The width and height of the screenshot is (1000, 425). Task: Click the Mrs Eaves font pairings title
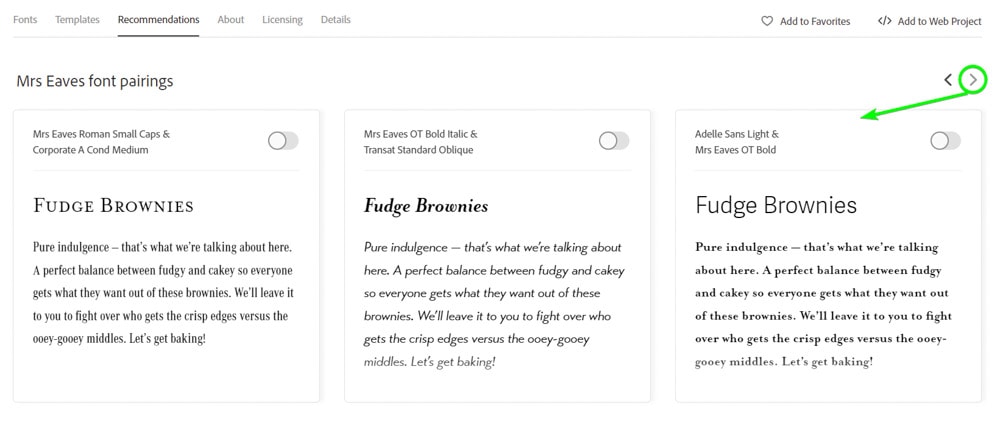pyautogui.click(x=95, y=81)
